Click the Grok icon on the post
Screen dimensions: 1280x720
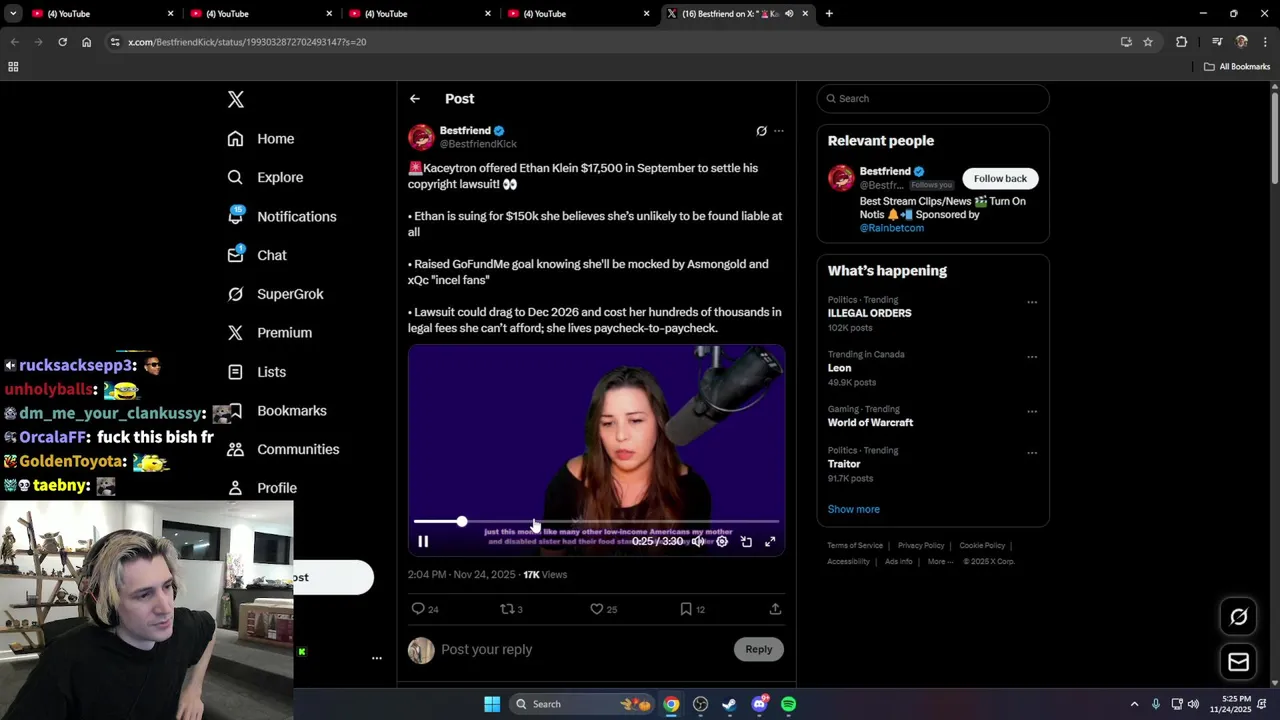pyautogui.click(x=761, y=131)
